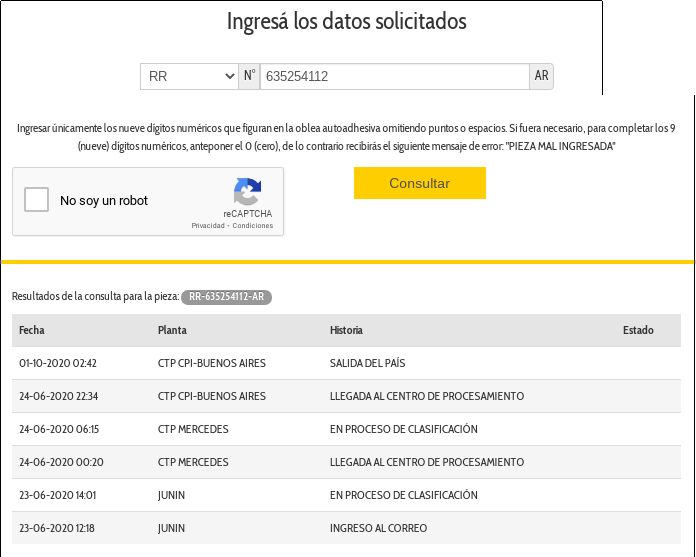Click JUNIN in the 12:18 row

[x=171, y=528]
